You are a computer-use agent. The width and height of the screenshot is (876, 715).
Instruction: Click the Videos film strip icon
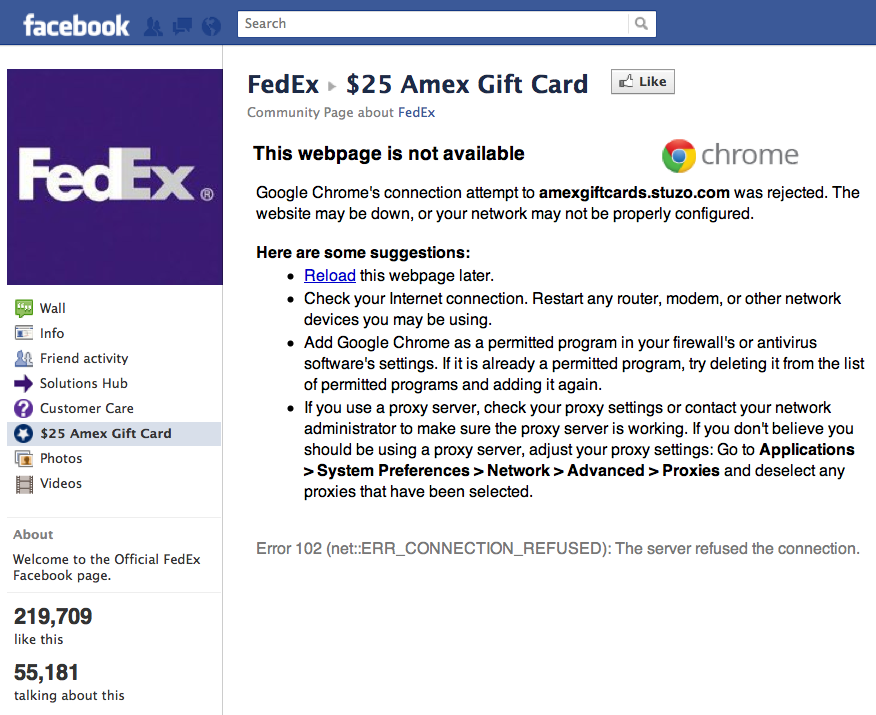[24, 484]
